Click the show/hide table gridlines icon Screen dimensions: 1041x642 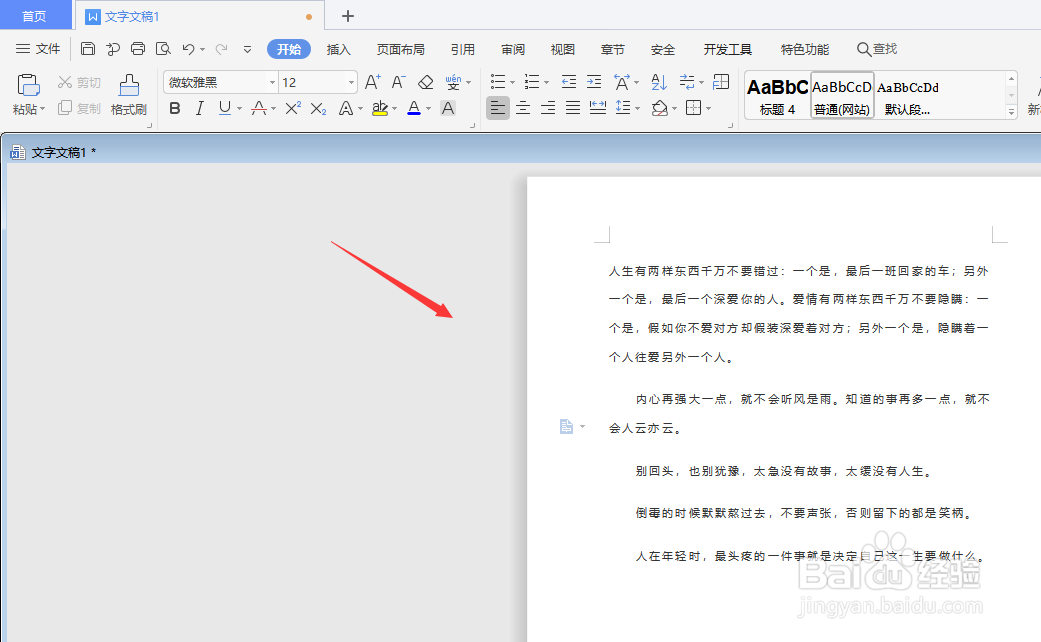pyautogui.click(x=721, y=82)
